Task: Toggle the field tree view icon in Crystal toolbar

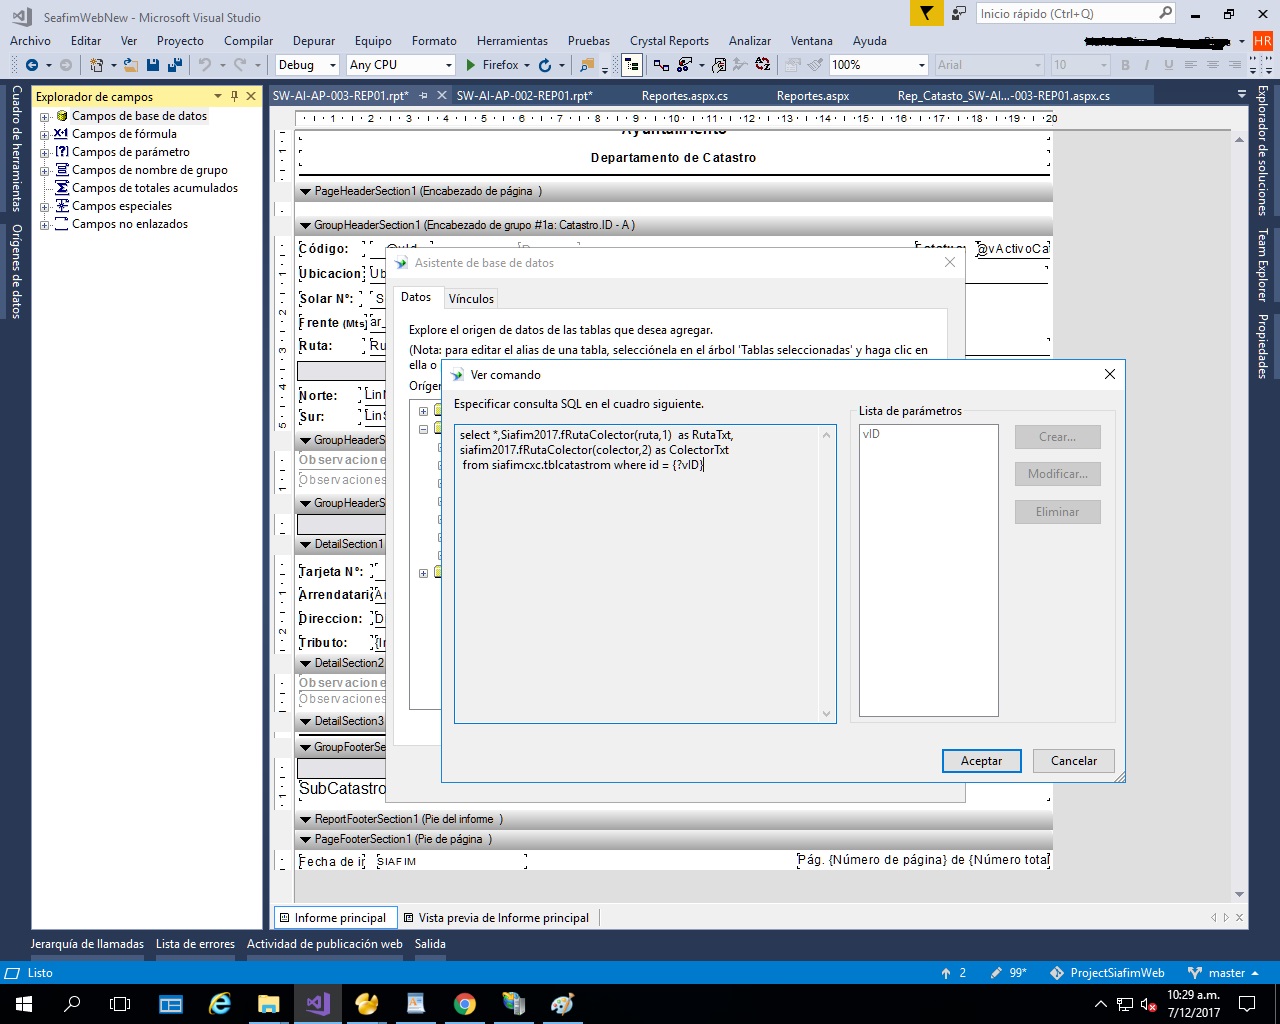Action: [x=632, y=65]
